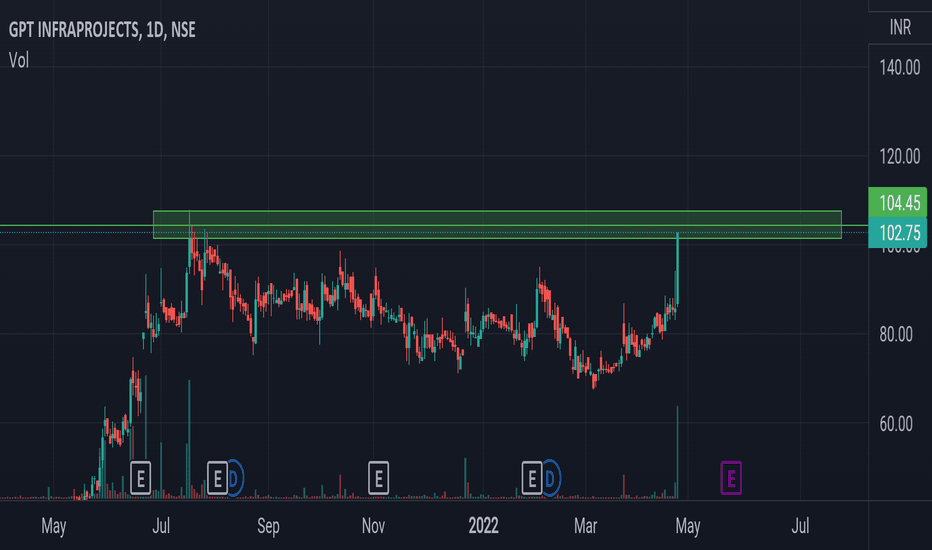This screenshot has height=550, width=932.
Task: Click the 102.75 current price label
Action: click(x=898, y=232)
